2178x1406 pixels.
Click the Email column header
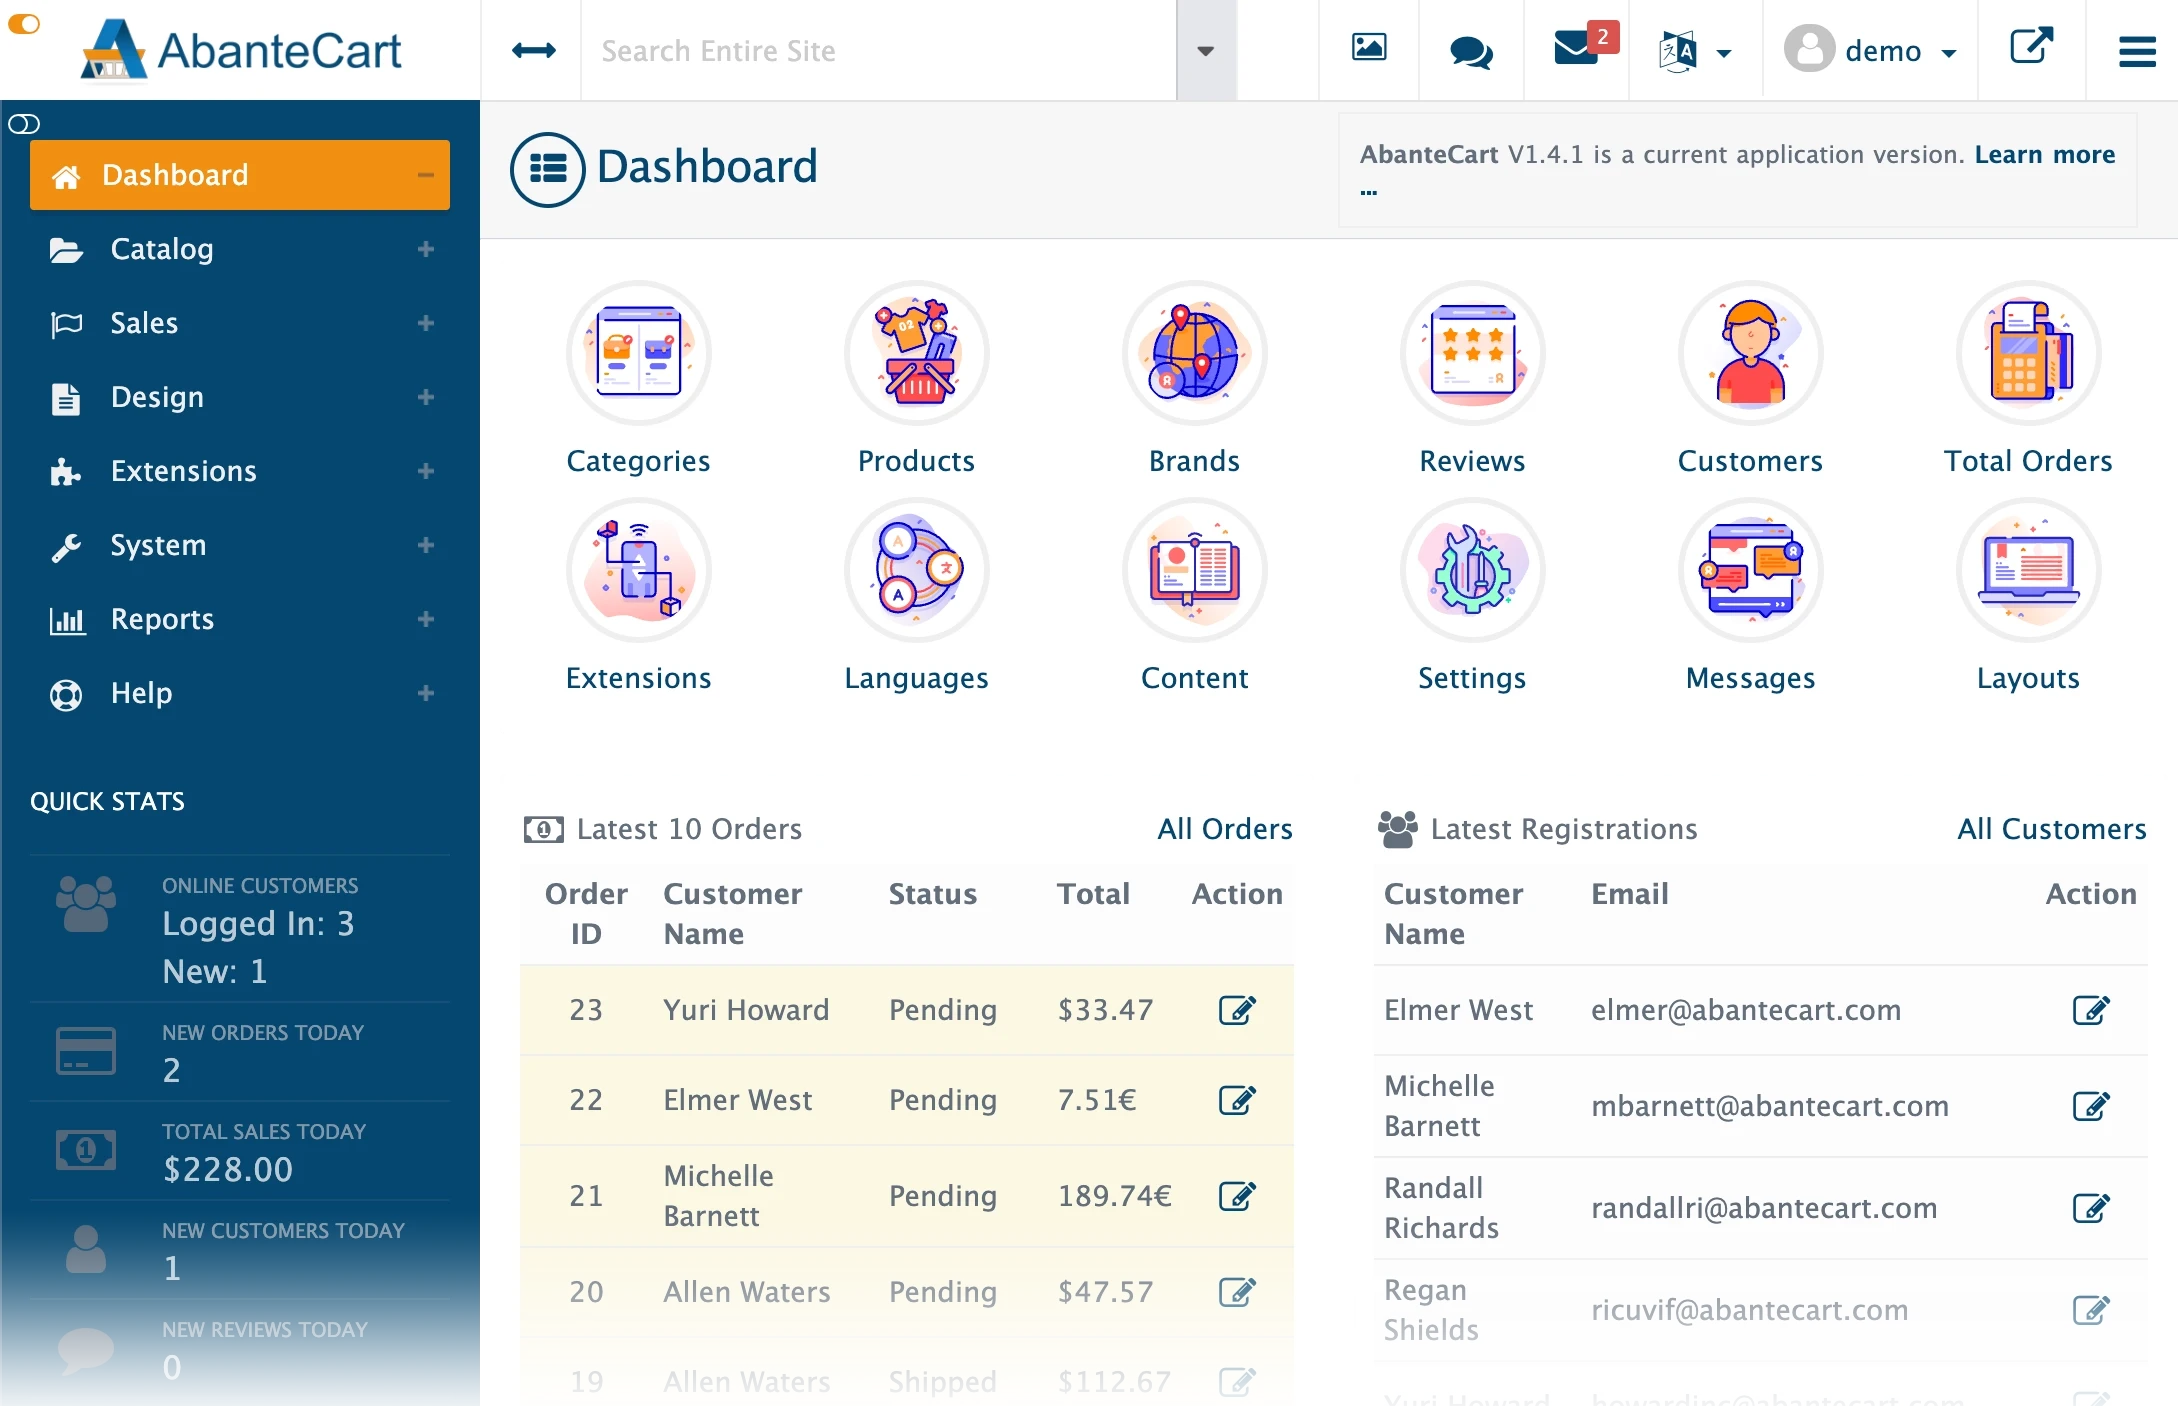tap(1630, 894)
